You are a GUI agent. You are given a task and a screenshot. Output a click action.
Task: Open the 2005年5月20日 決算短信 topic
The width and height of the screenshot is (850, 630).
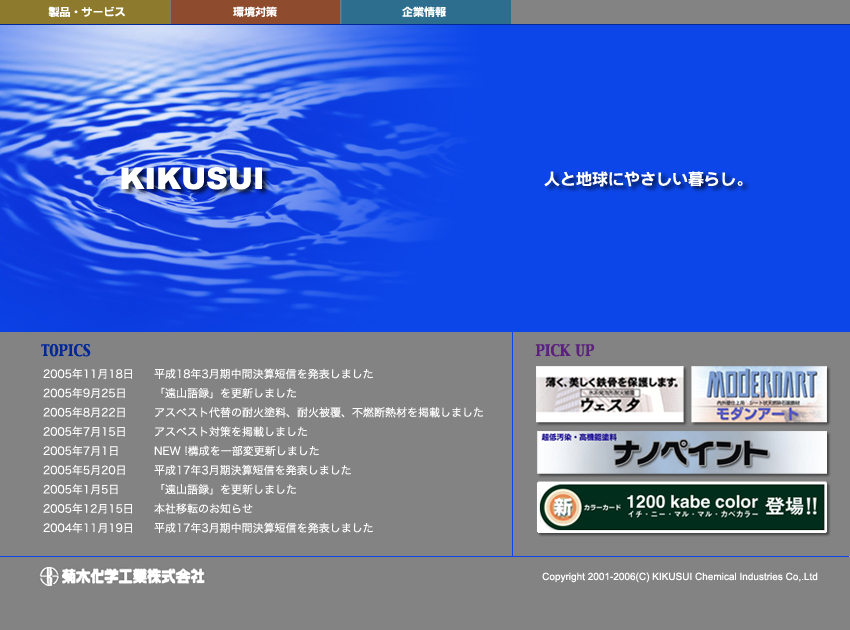coord(252,470)
